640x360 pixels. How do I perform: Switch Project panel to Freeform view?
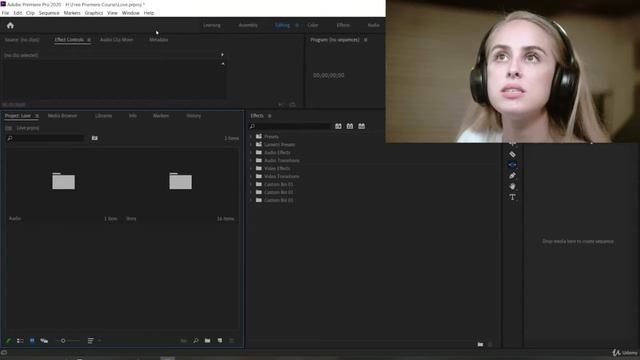pos(44,340)
